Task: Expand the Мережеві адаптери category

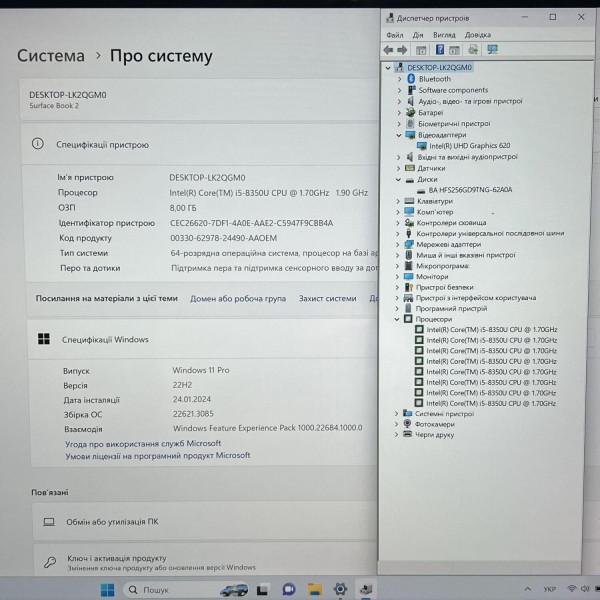Action: (x=398, y=245)
